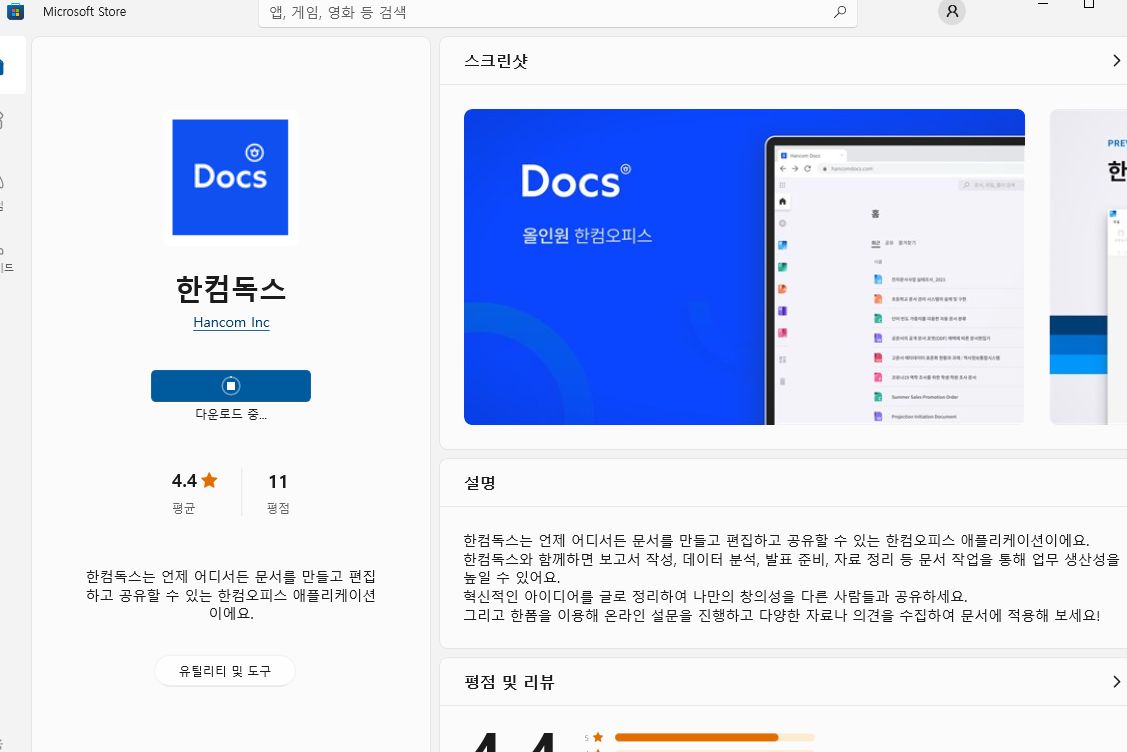This screenshot has height=752, width=1127.
Task: Open the first Docs screenshot thumbnail
Action: (x=744, y=267)
